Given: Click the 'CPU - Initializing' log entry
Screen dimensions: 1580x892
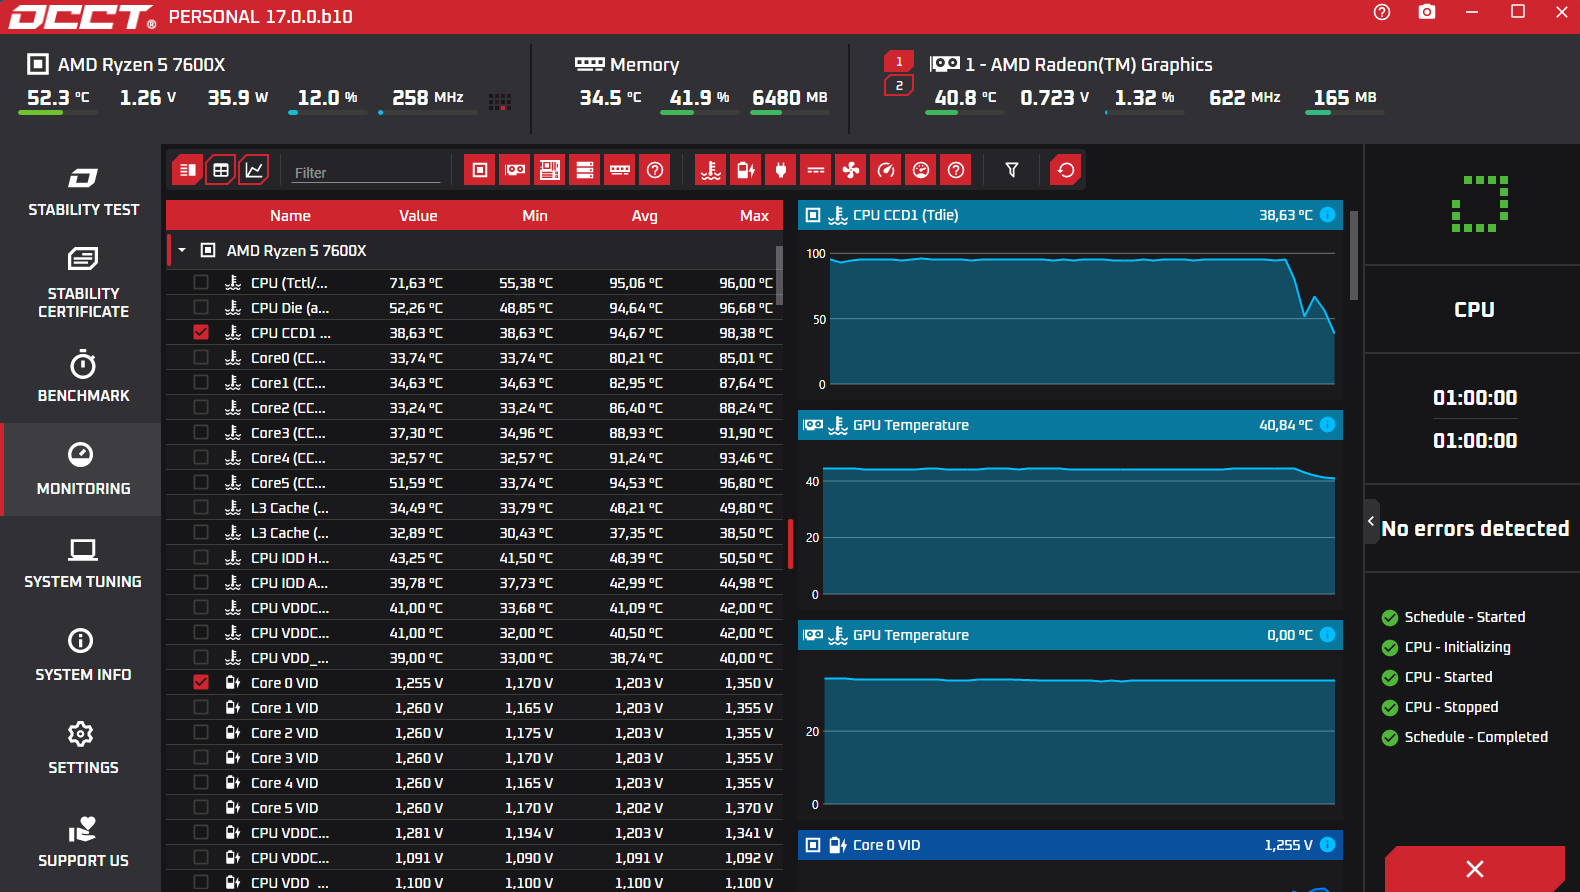Looking at the screenshot, I should (x=1457, y=647).
